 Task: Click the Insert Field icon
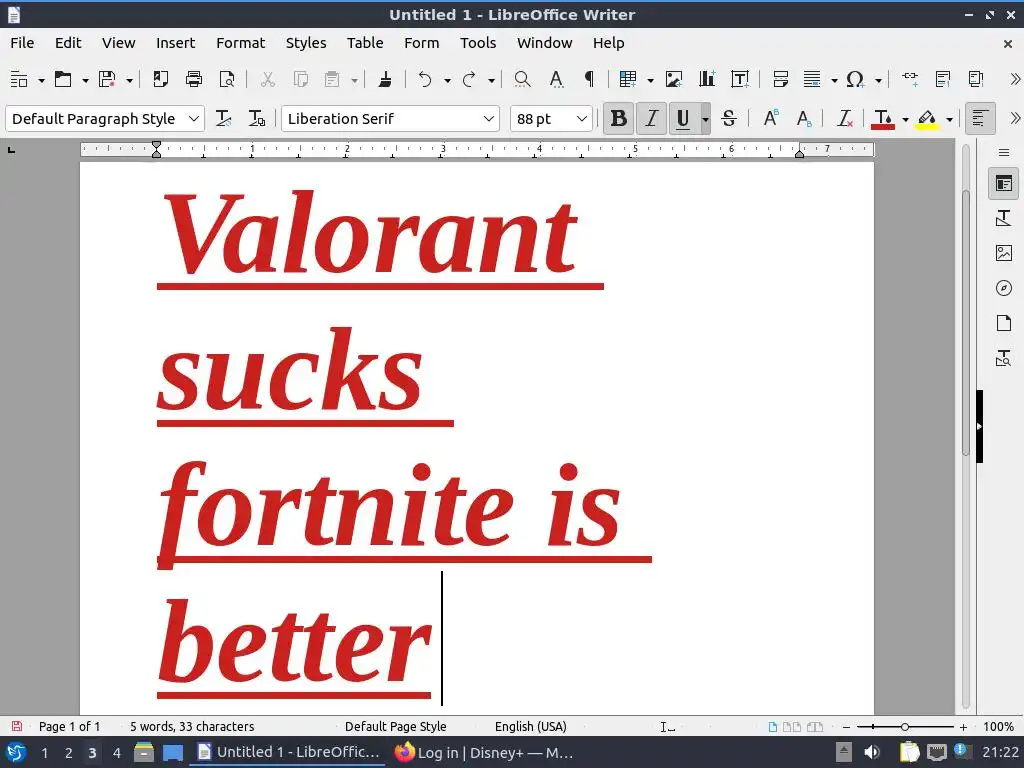tap(812, 80)
